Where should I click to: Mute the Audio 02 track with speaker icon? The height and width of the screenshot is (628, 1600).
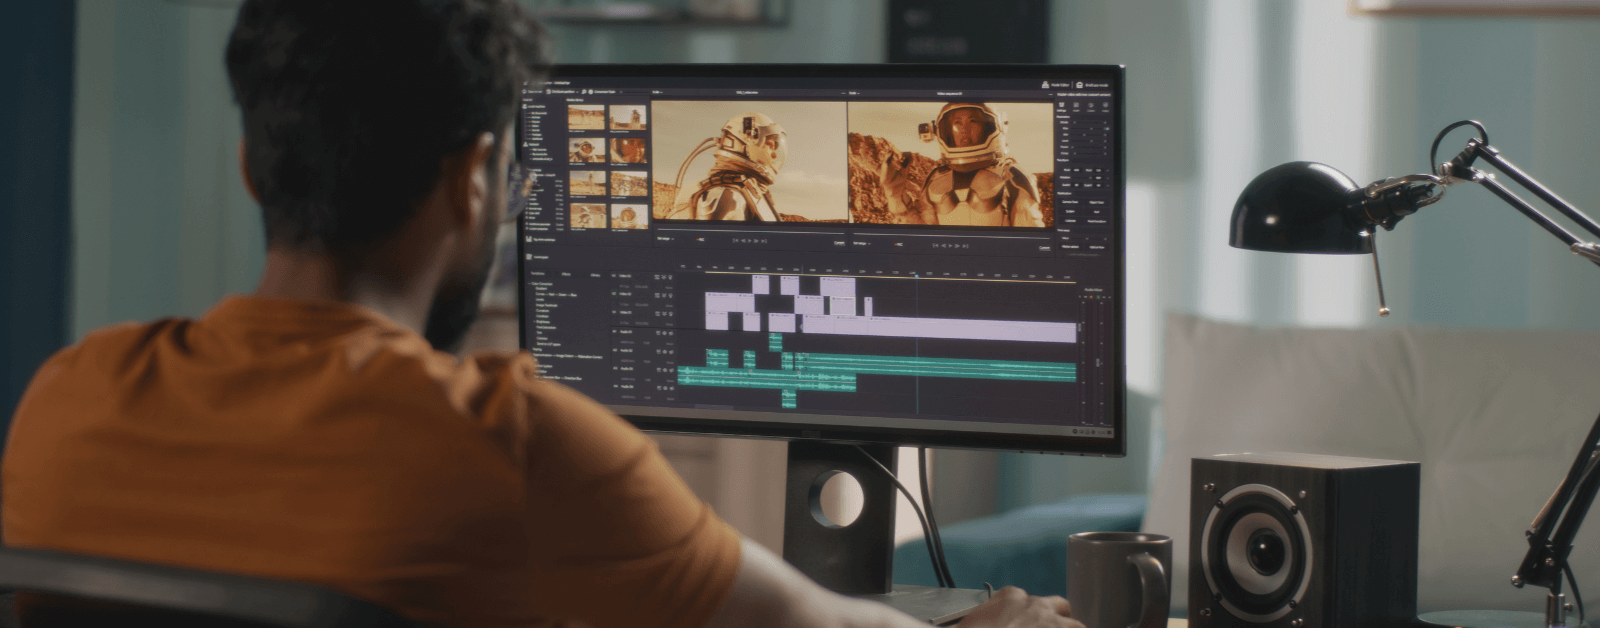pyautogui.click(x=671, y=351)
